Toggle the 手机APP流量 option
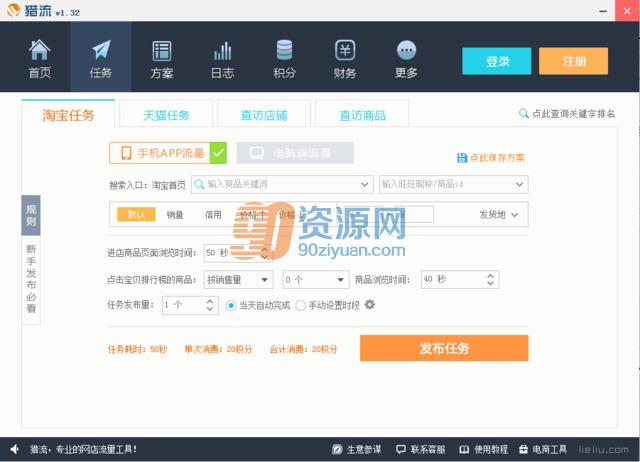This screenshot has width=640, height=462. point(168,153)
